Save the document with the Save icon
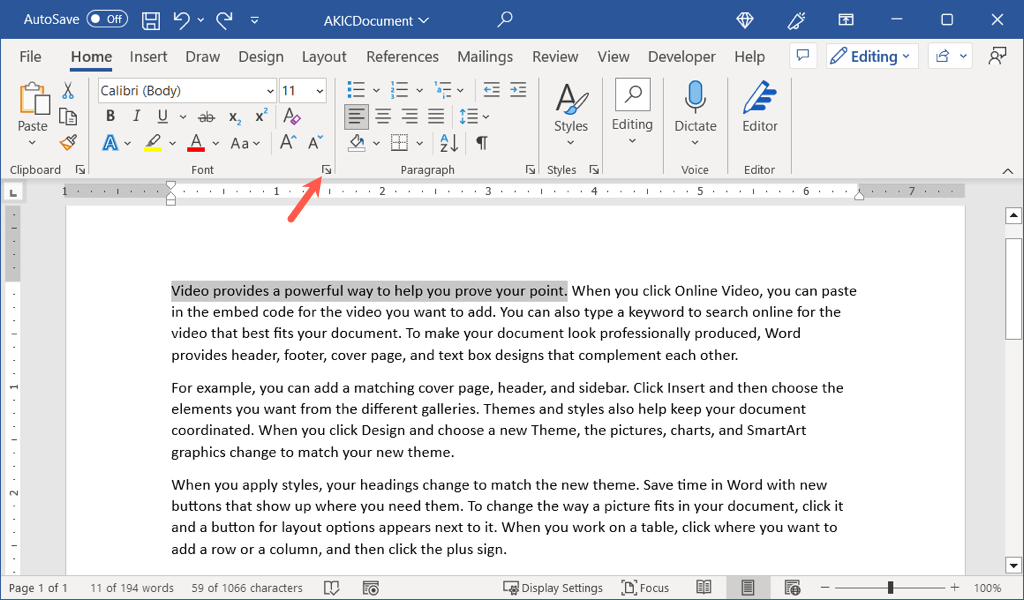This screenshot has width=1024, height=600. pyautogui.click(x=150, y=19)
